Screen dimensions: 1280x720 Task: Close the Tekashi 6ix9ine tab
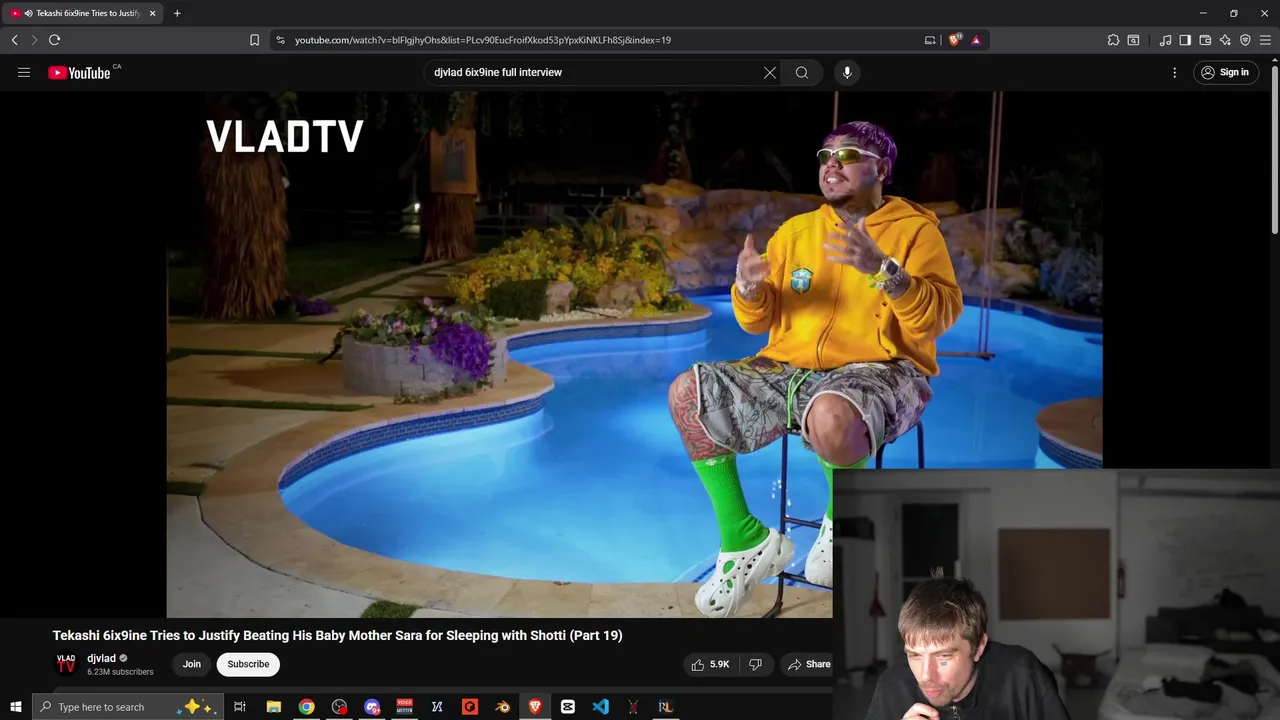coord(152,13)
